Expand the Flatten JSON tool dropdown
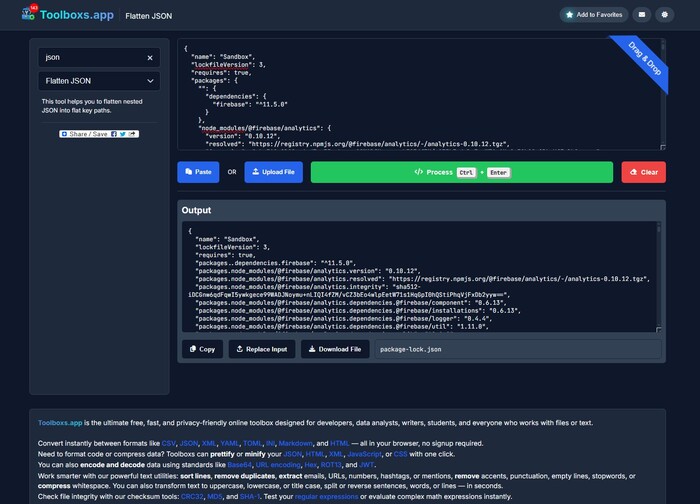The image size is (700, 504). click(x=99, y=81)
